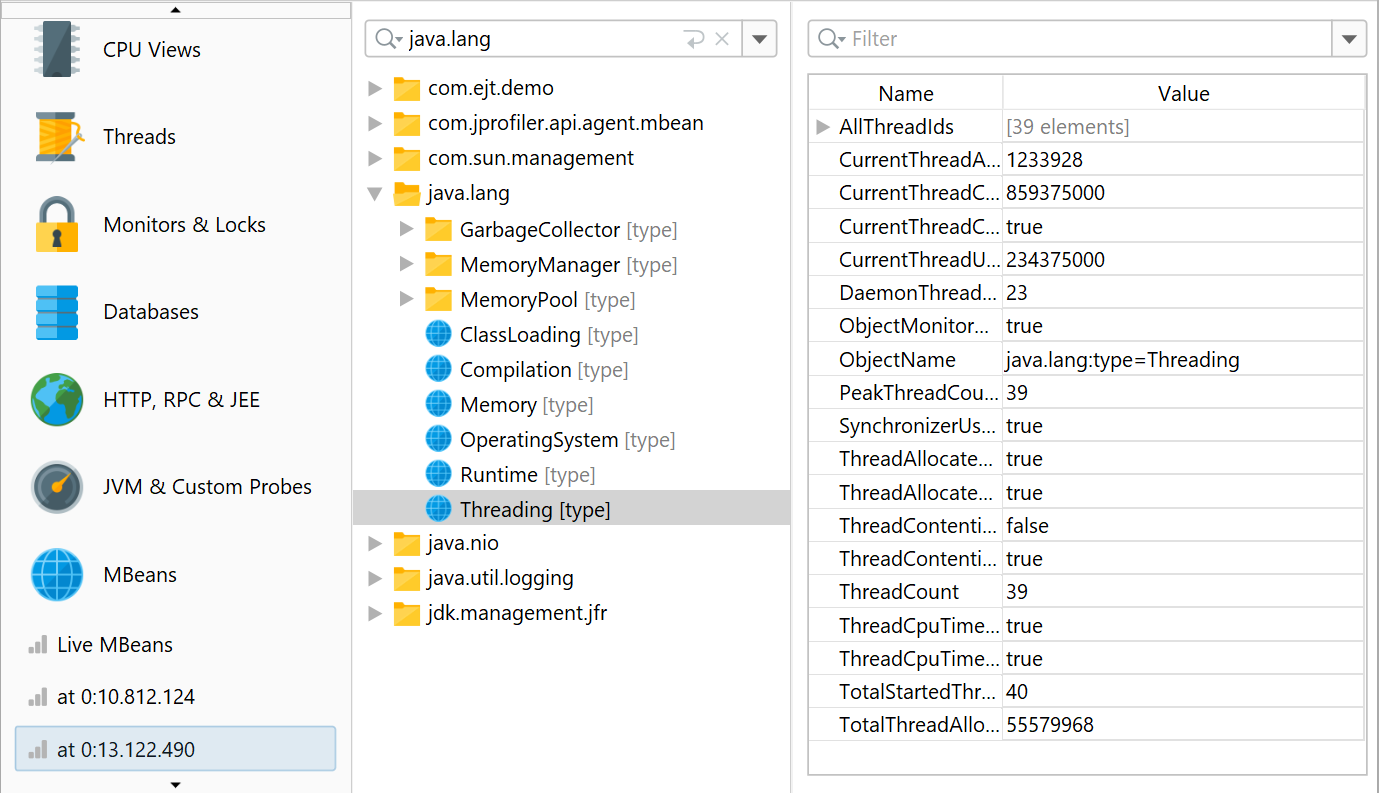1379x793 pixels.
Task: Click the Threads spool icon
Action: point(56,137)
